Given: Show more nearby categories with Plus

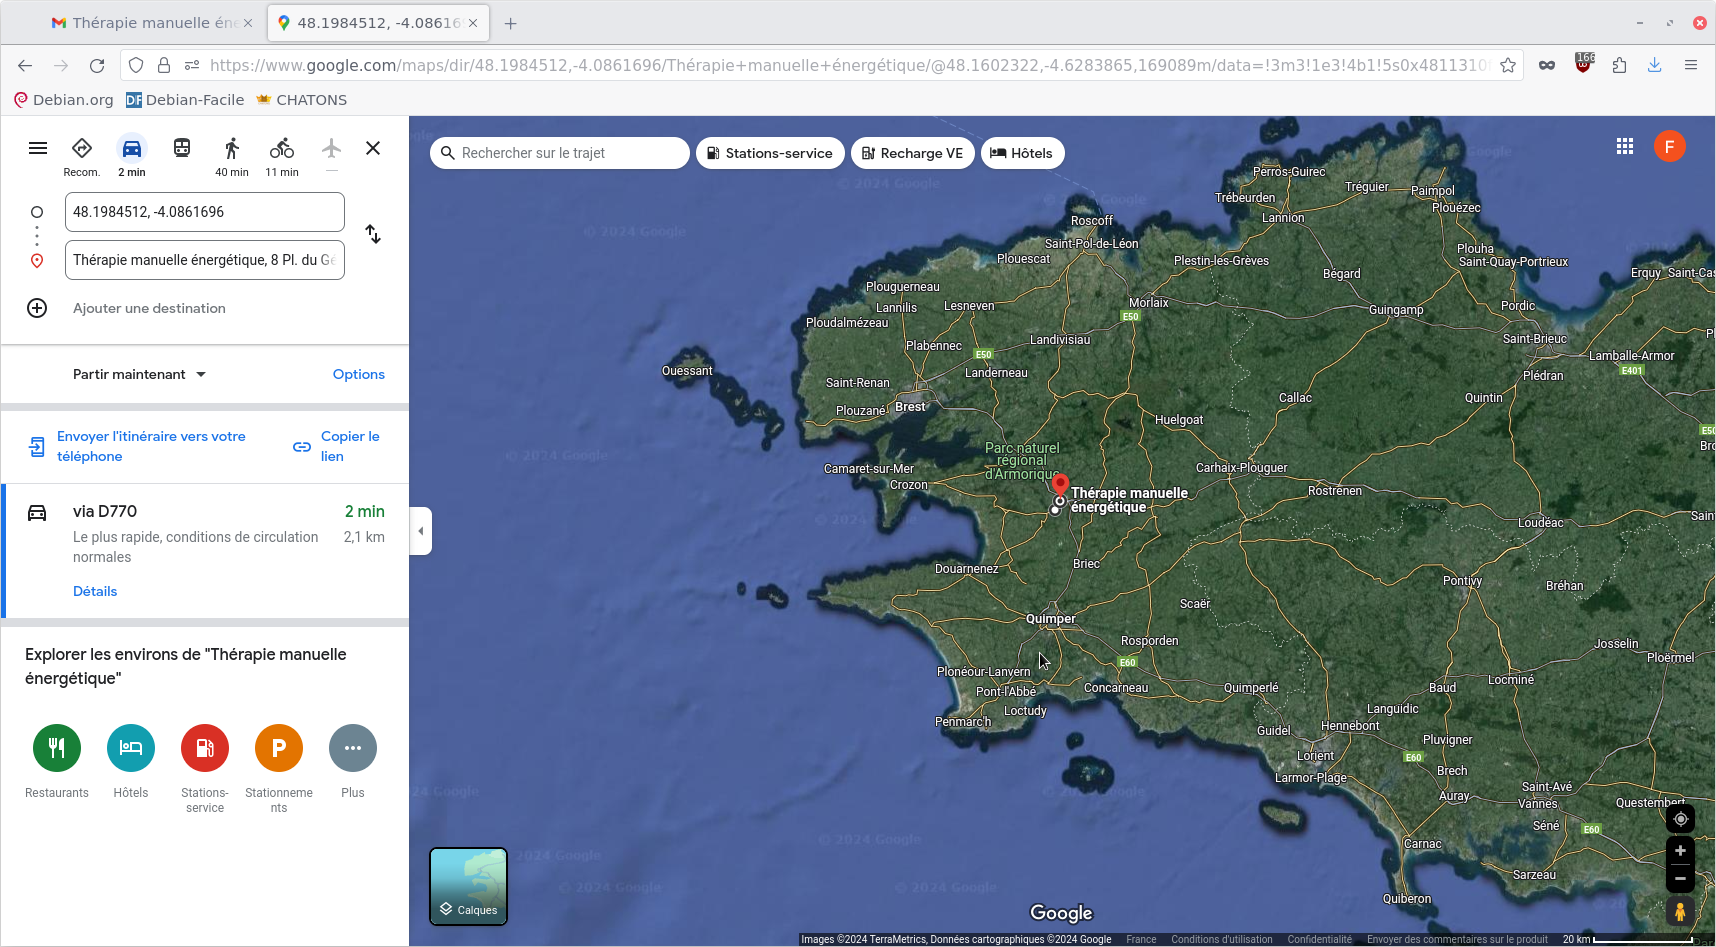Looking at the screenshot, I should (353, 748).
